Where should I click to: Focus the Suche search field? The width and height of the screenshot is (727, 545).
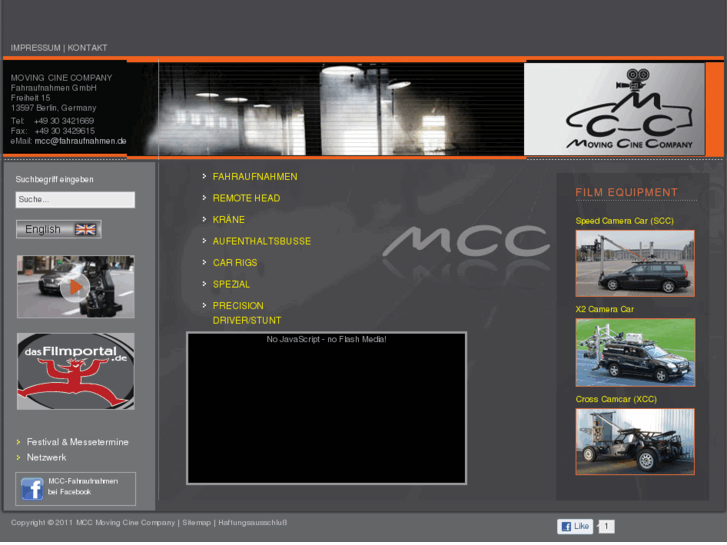coord(75,199)
